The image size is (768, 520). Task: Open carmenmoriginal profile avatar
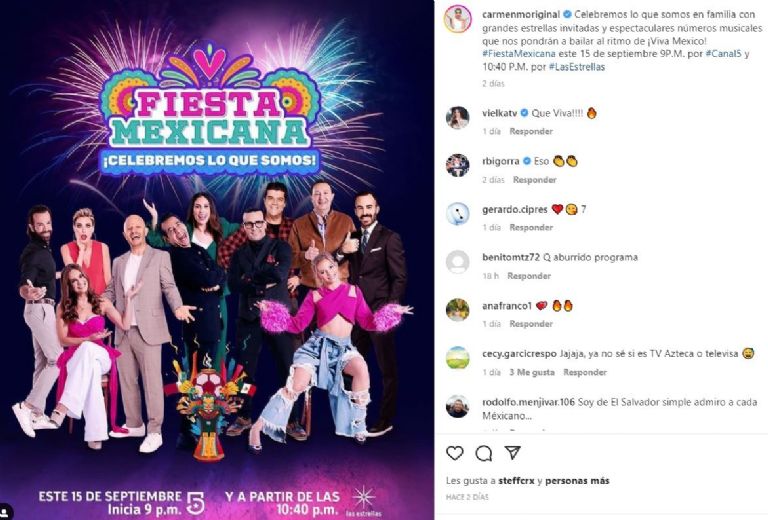tap(457, 20)
